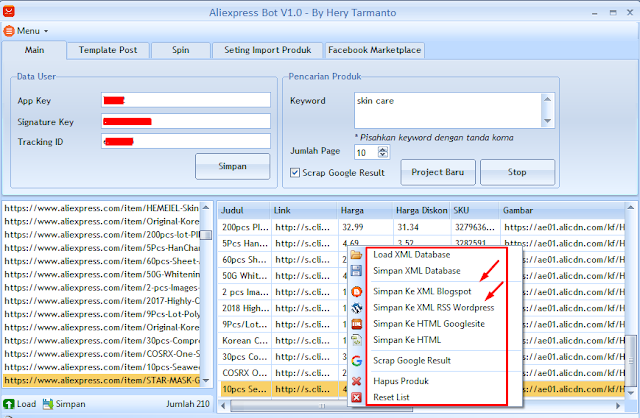Select the STAR-MASK URL in list

101,380
